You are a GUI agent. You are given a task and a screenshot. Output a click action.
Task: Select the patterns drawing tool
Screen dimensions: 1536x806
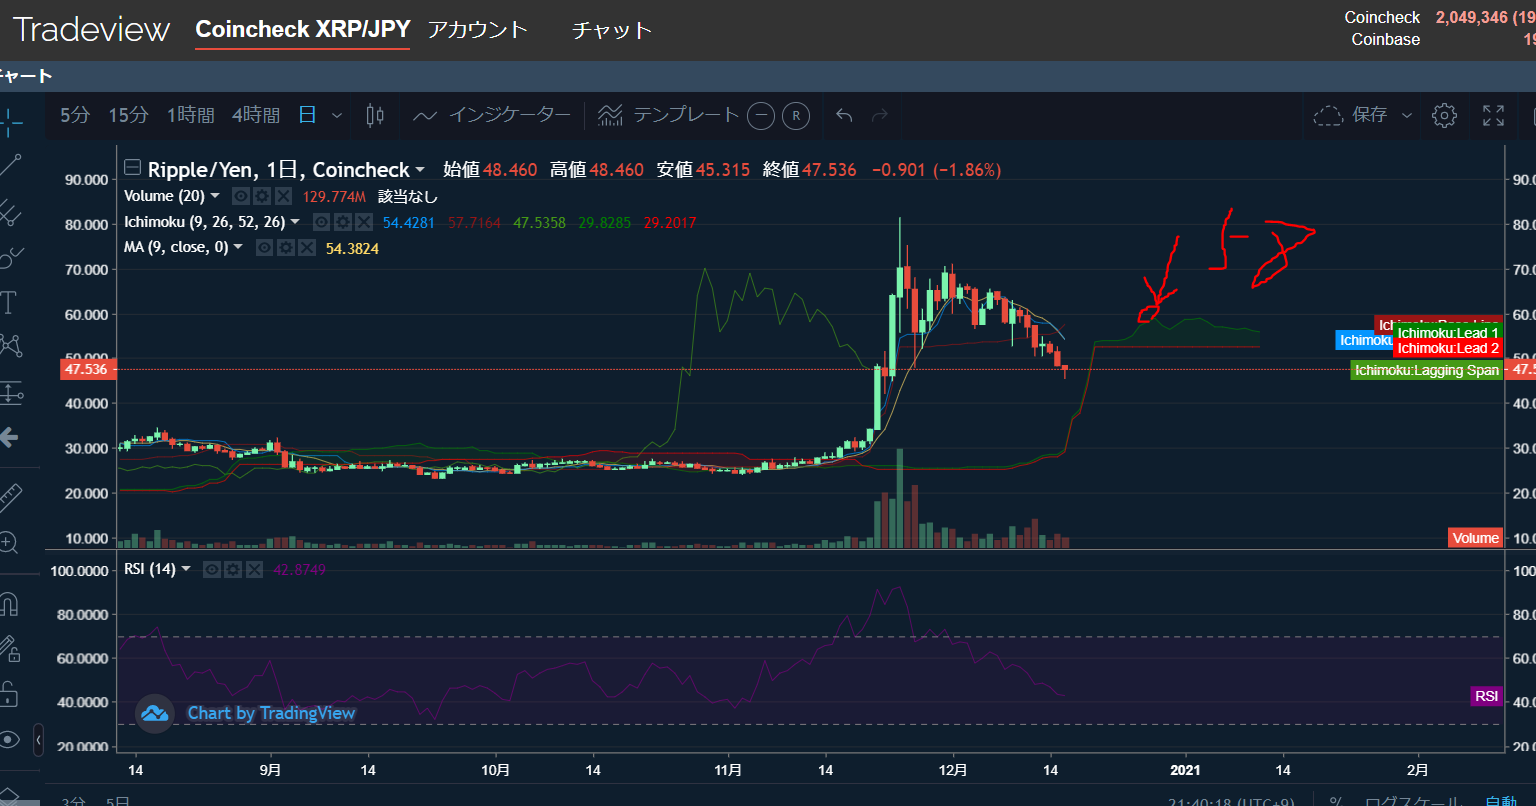pos(9,346)
